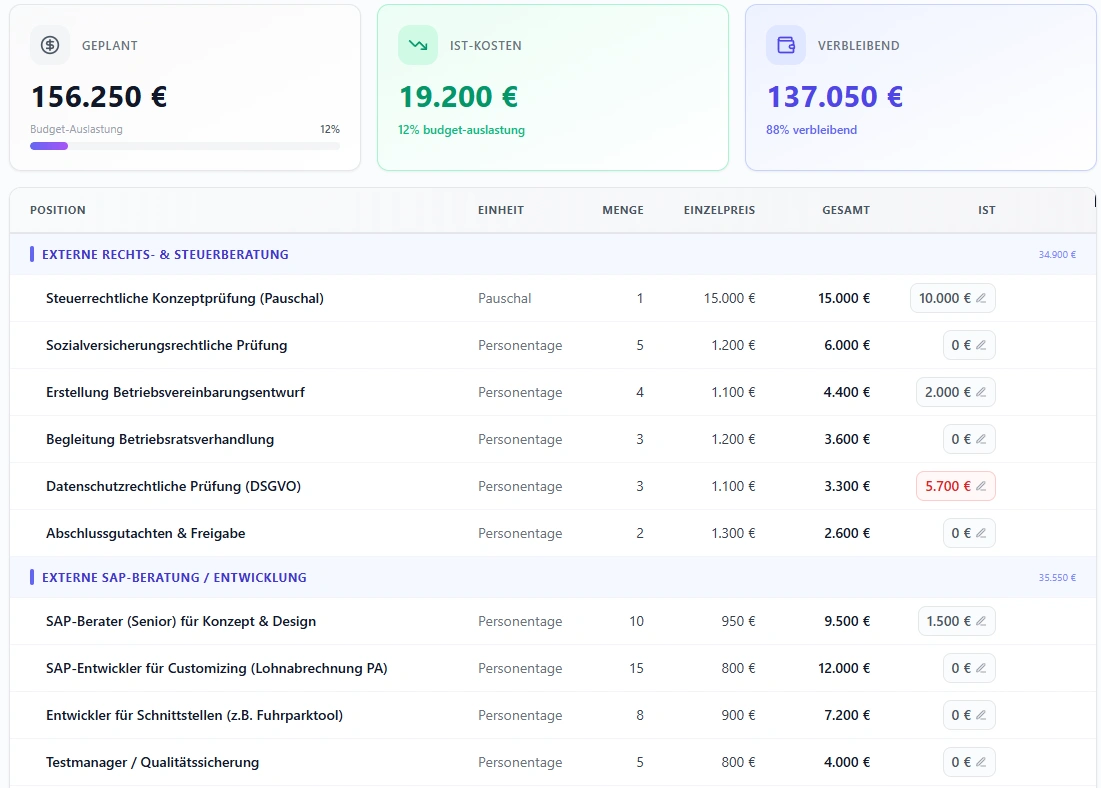Screen dimensions: 1101x788
Task: Edit pencil for Erstellung Betriebsvereinbarungsentwurf actual cost
Action: 981,392
